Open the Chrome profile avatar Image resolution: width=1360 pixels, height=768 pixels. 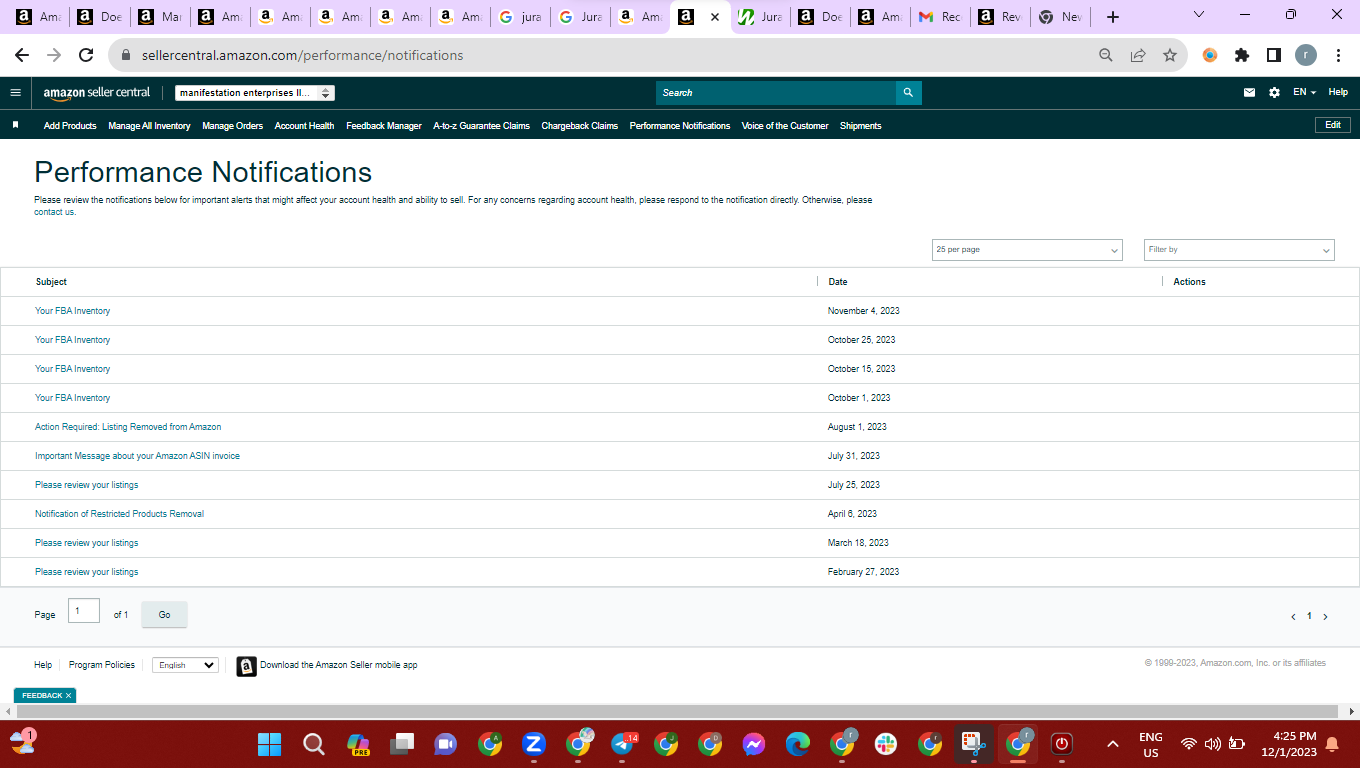click(1306, 56)
